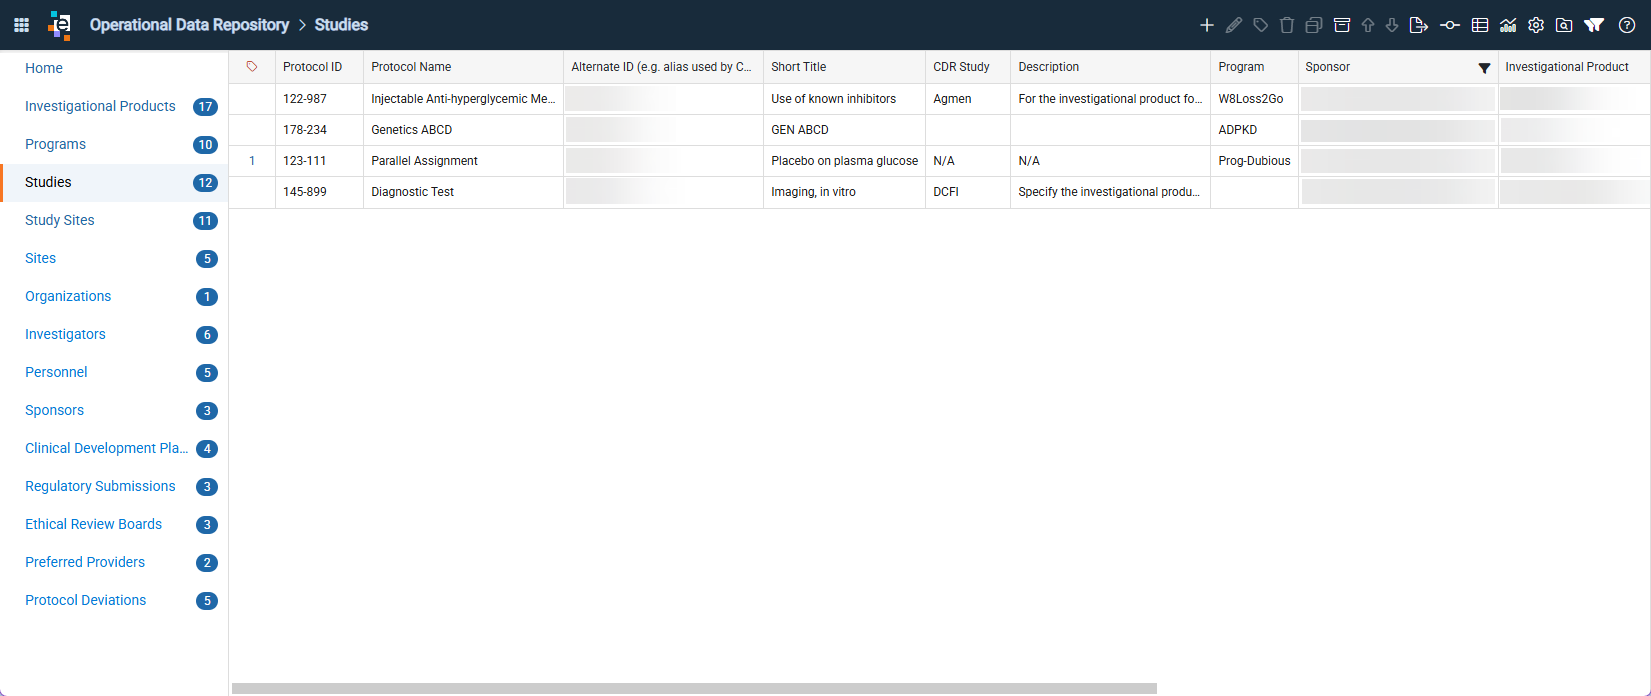1651x696 pixels.
Task: Click the Operational Data Repository breadcrumb link
Action: [x=189, y=25]
